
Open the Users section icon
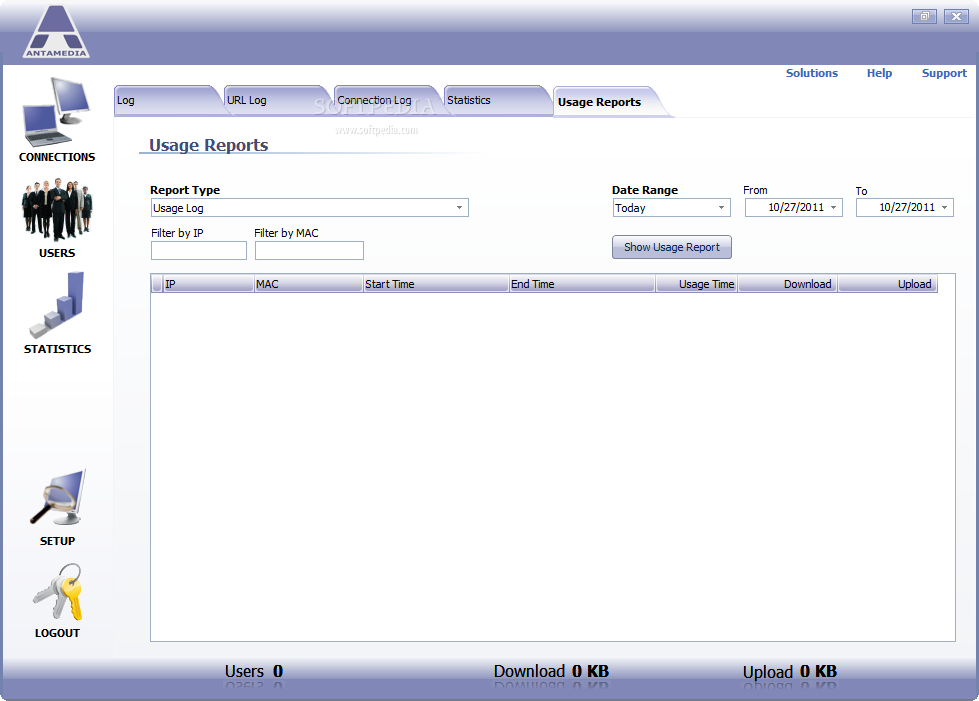coord(57,209)
